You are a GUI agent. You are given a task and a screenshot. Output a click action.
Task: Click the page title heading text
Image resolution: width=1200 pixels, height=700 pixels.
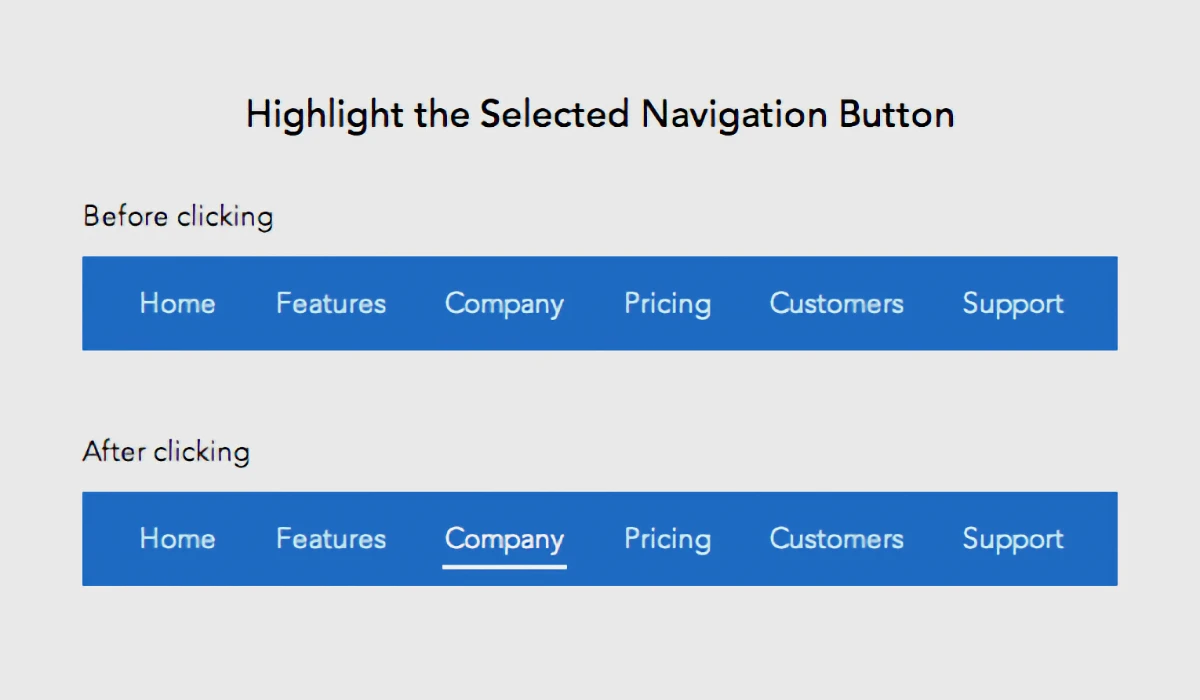click(x=600, y=113)
